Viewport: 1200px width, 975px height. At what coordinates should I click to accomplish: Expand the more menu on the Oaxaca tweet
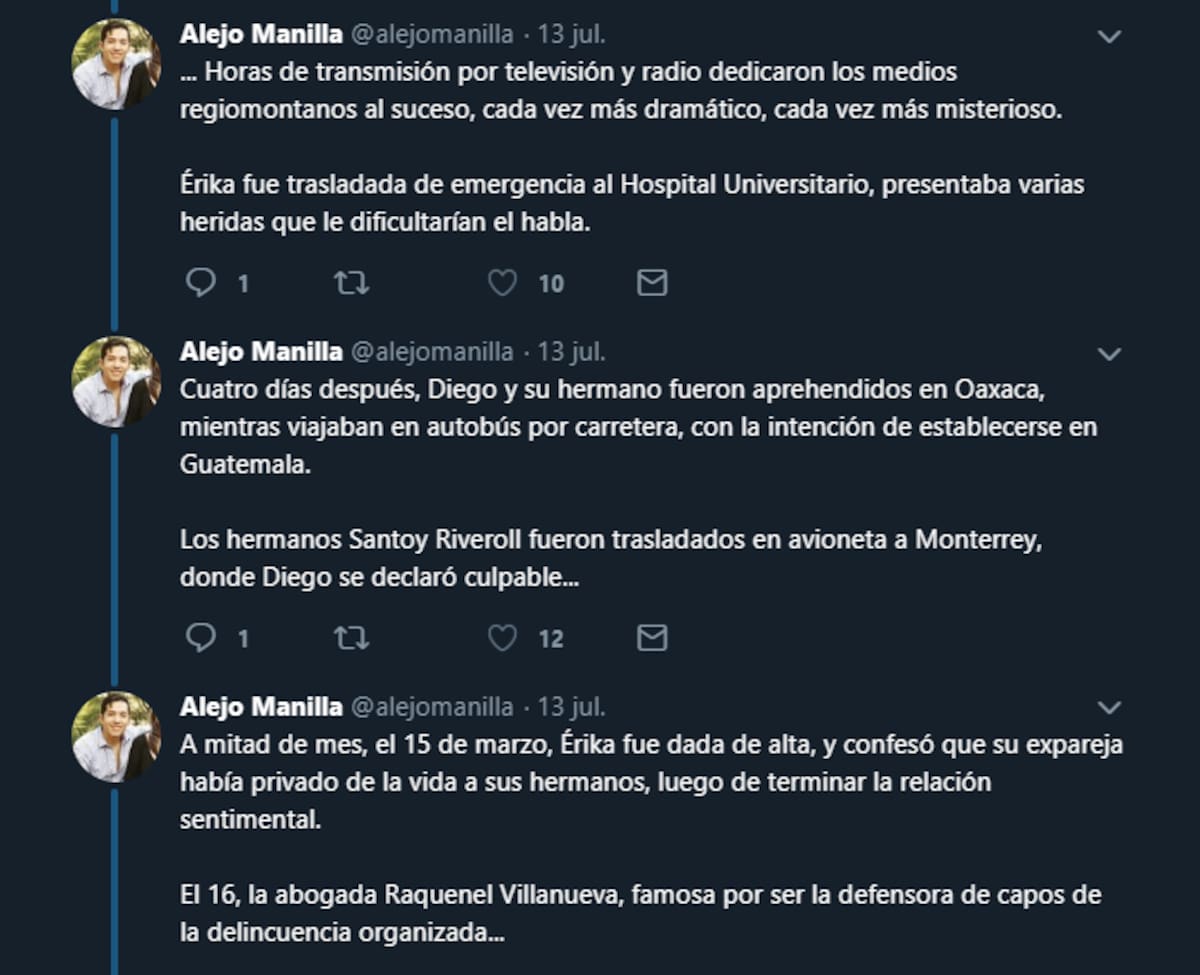coord(1109,354)
